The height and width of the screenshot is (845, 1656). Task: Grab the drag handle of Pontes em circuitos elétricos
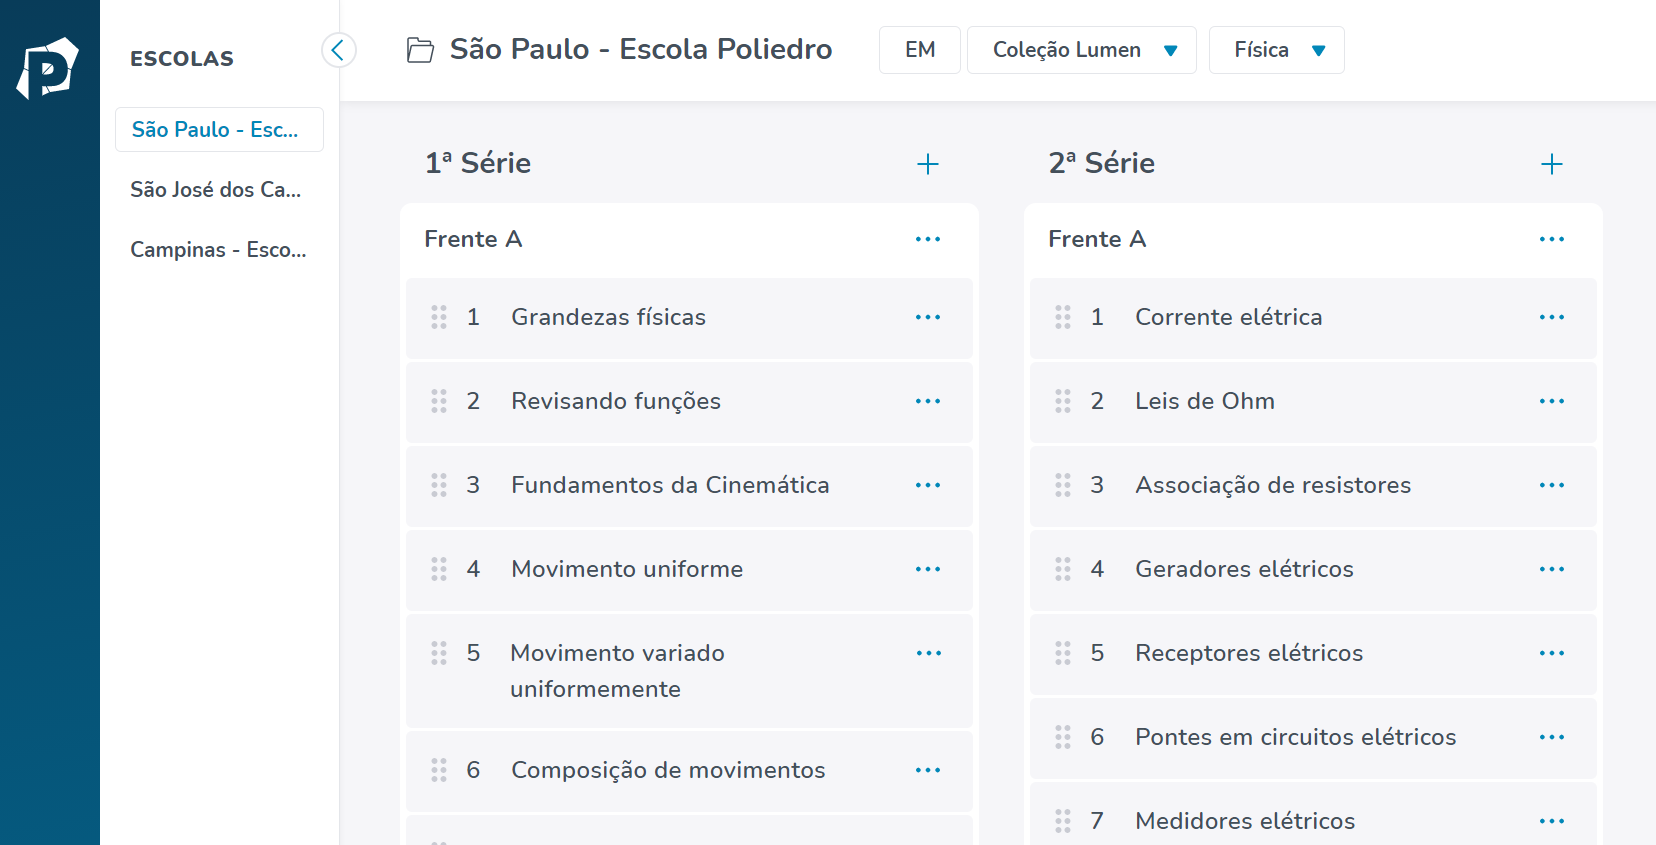click(x=1063, y=737)
